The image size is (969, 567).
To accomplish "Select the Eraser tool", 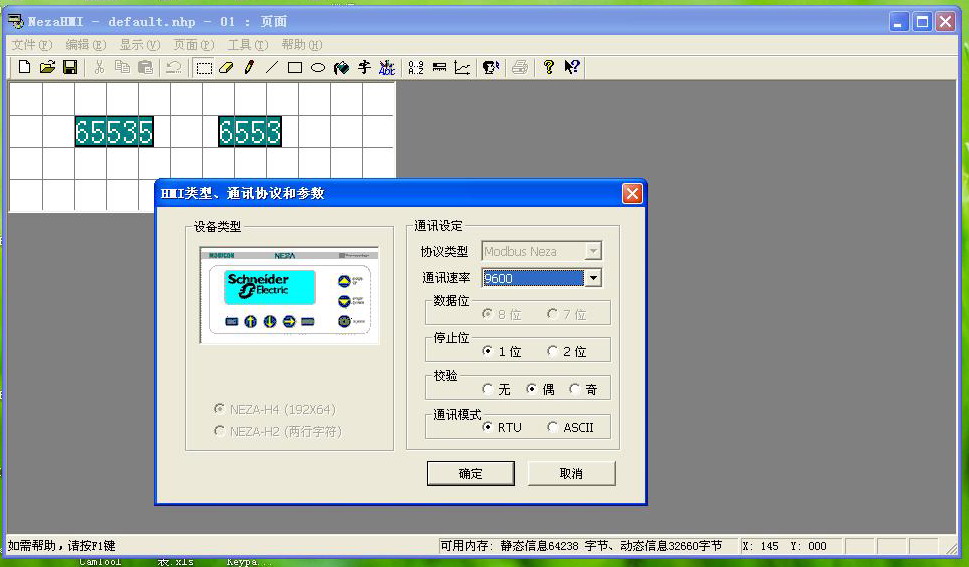I will pos(226,68).
